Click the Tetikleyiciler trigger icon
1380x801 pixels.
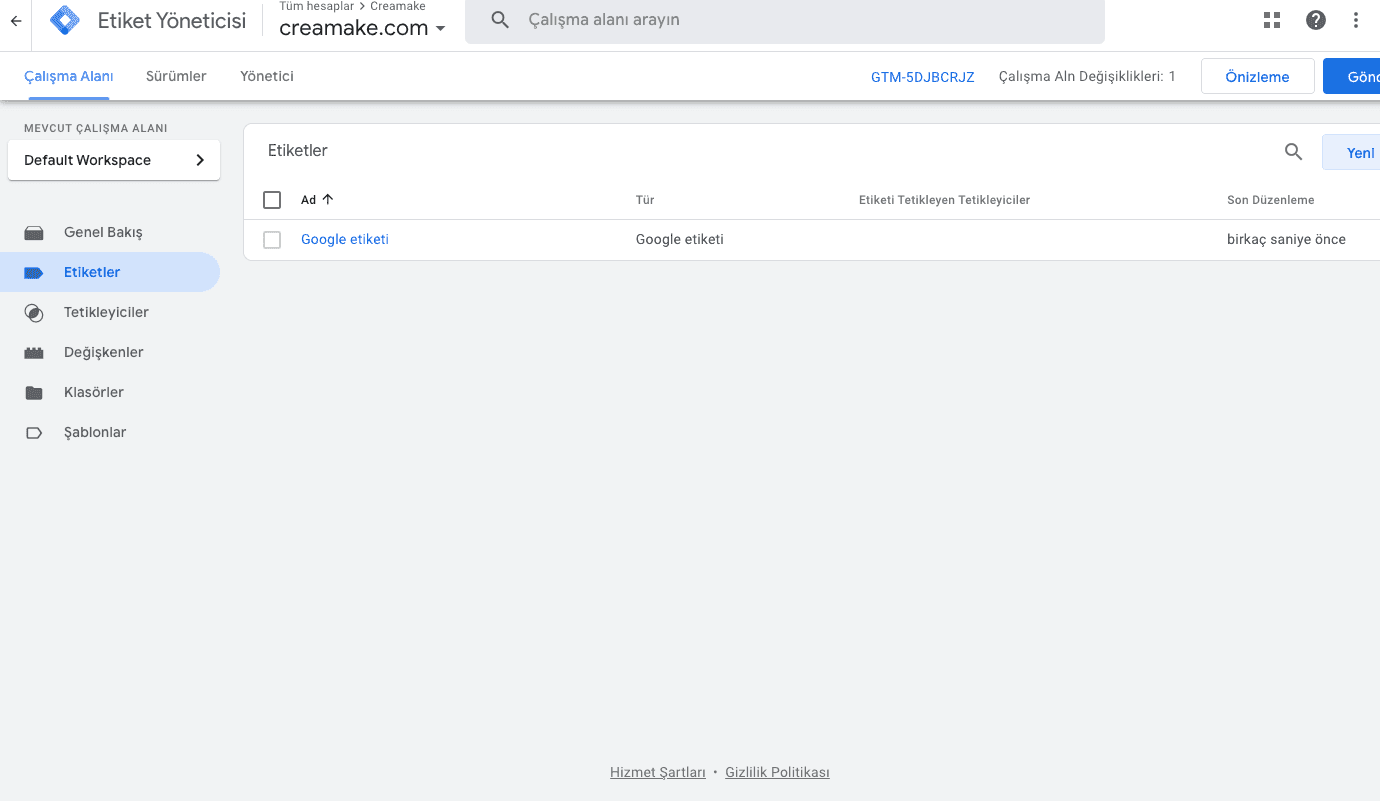click(34, 313)
